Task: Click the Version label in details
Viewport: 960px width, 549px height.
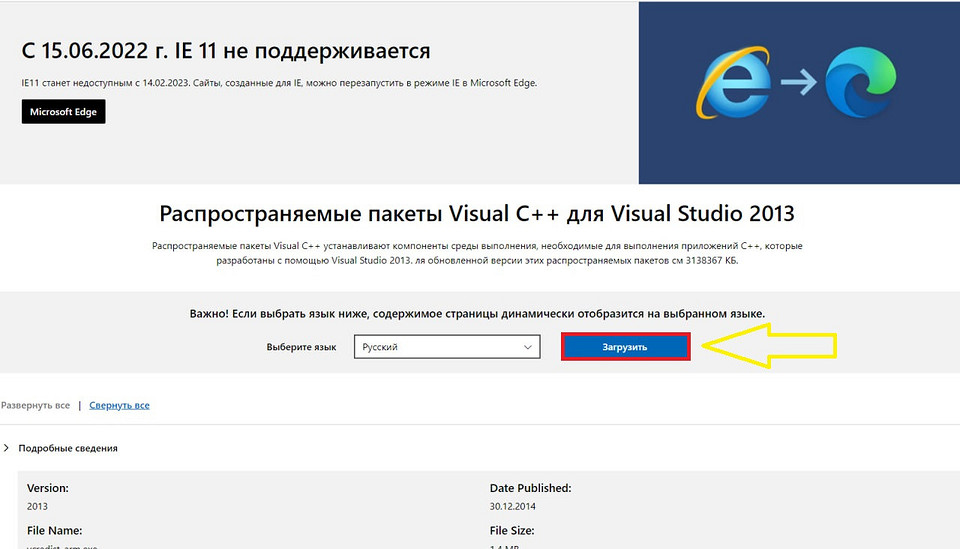Action: tap(50, 488)
